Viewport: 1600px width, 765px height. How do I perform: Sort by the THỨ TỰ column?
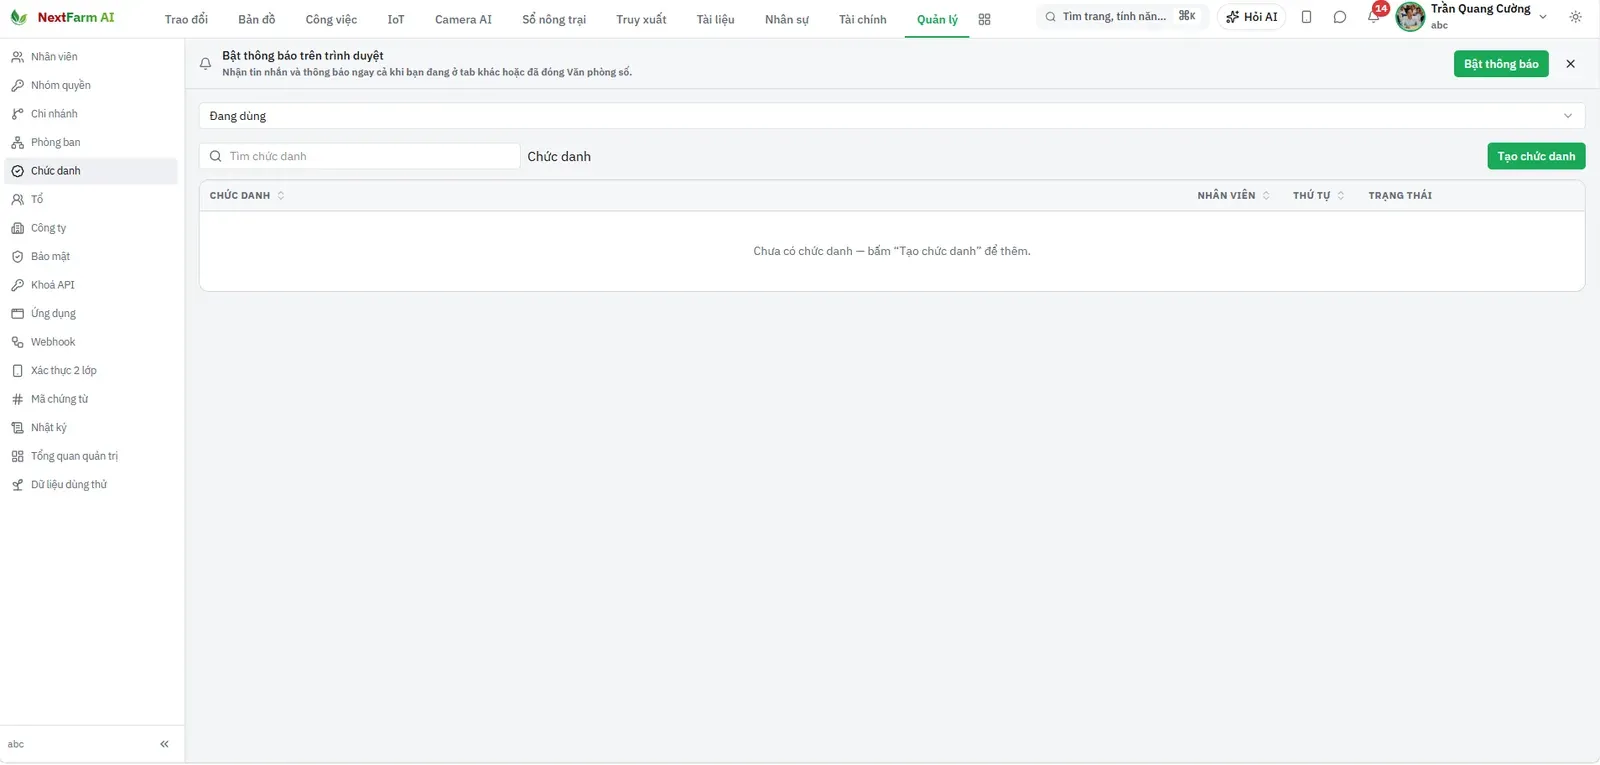tap(1319, 196)
